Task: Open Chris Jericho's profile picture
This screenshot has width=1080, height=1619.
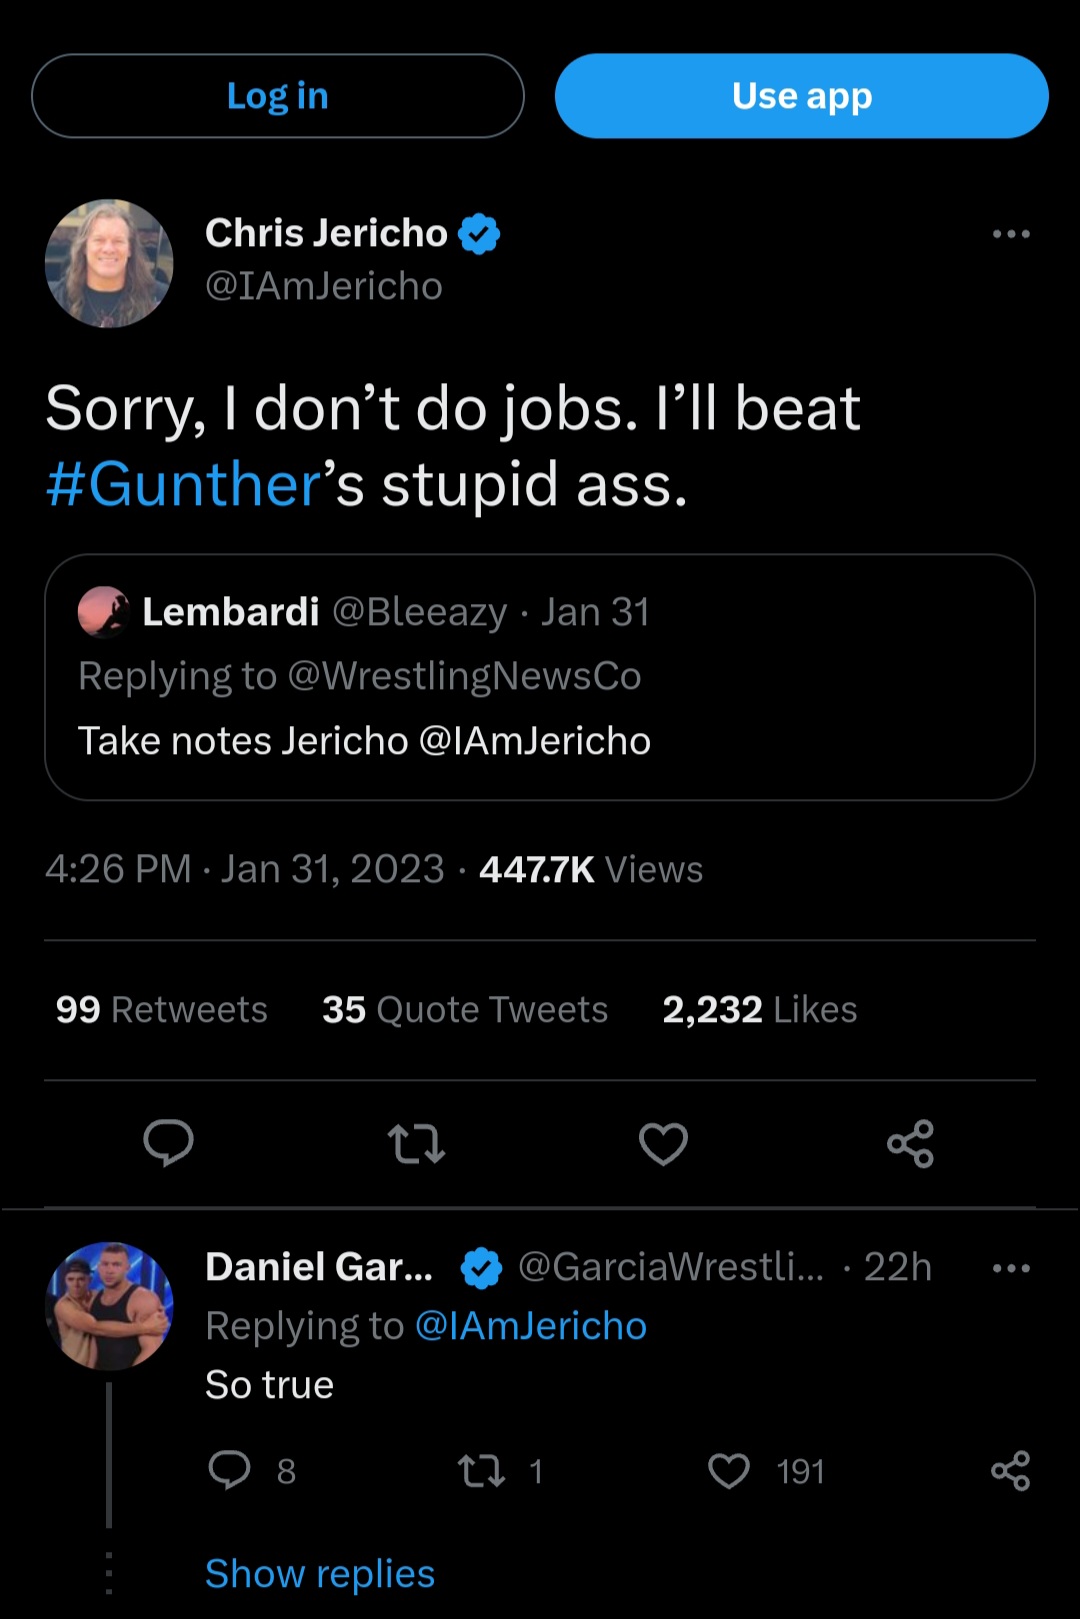Action: pyautogui.click(x=109, y=263)
